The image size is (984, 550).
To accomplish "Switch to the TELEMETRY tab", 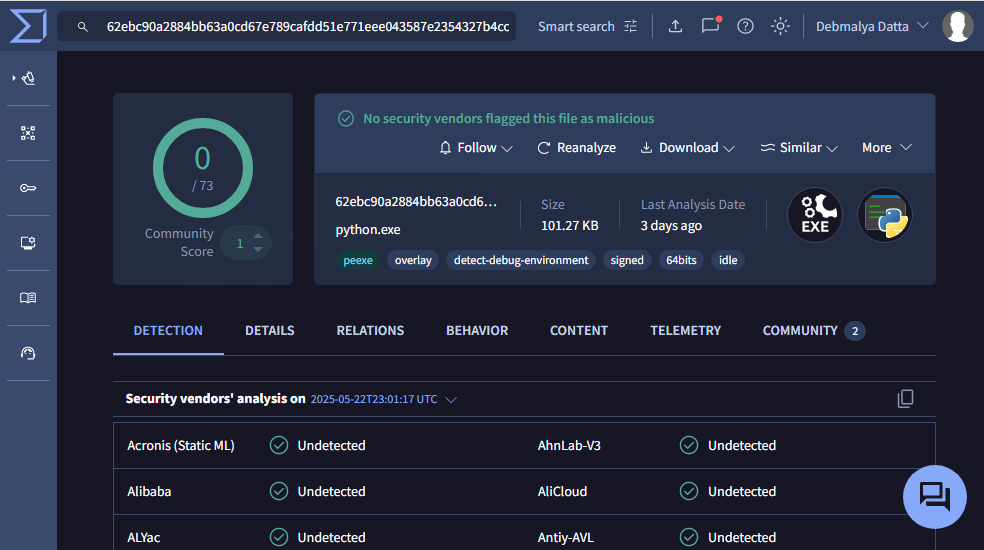I will 685,330.
